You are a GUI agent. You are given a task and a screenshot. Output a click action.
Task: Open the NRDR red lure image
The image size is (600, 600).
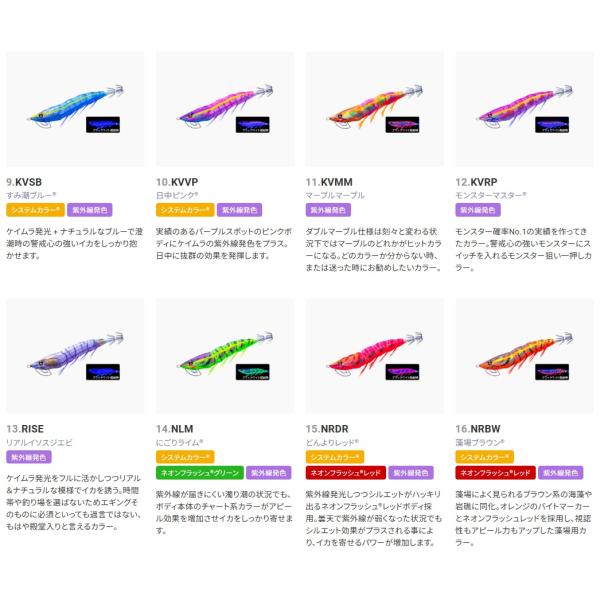[x=375, y=356]
